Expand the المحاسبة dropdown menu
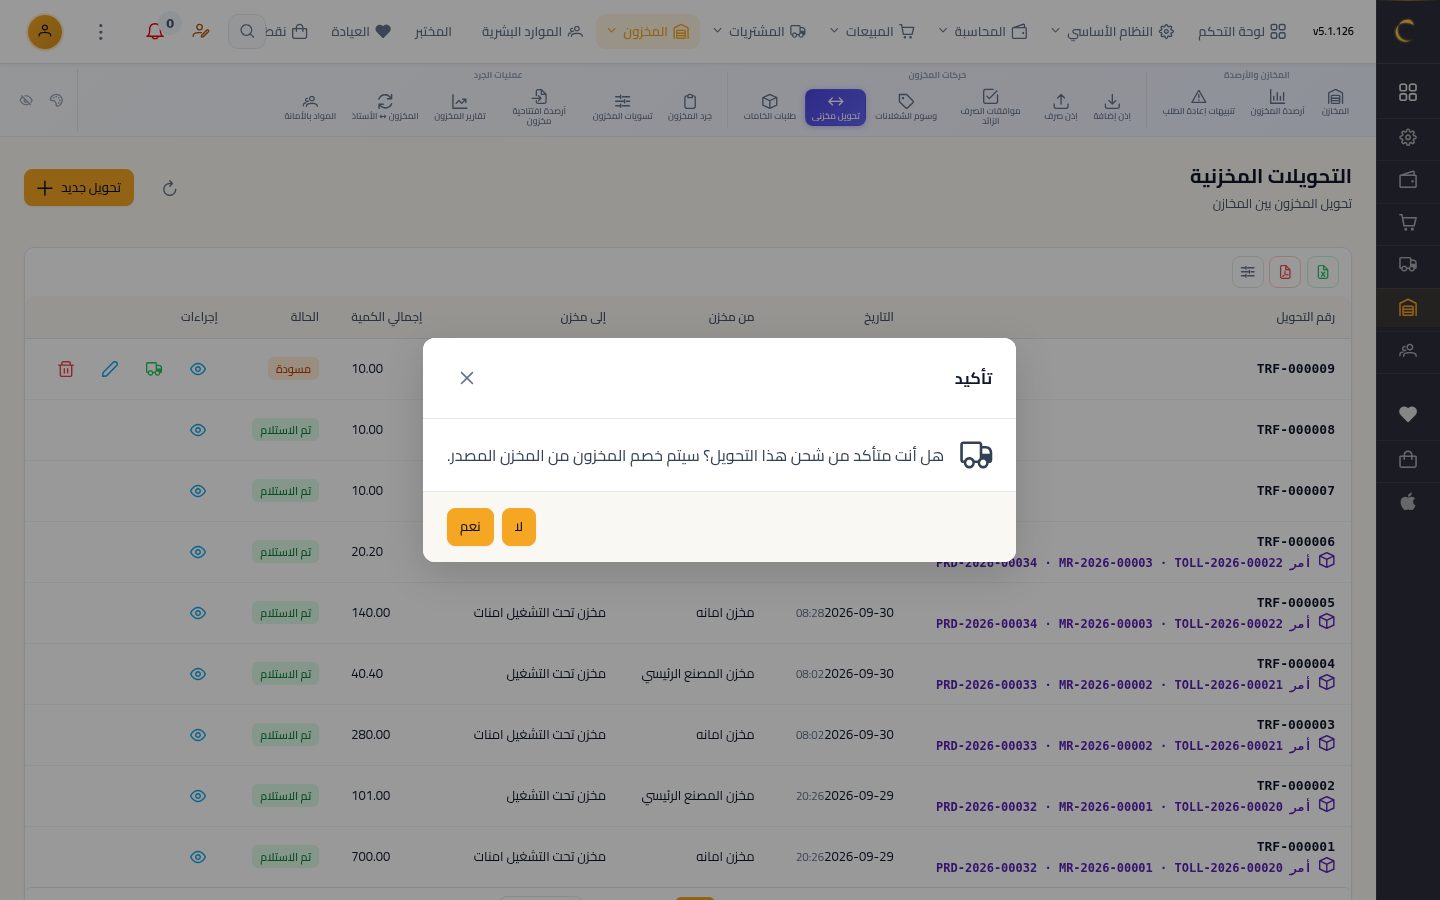Viewport: 1440px width, 900px height. tap(982, 32)
